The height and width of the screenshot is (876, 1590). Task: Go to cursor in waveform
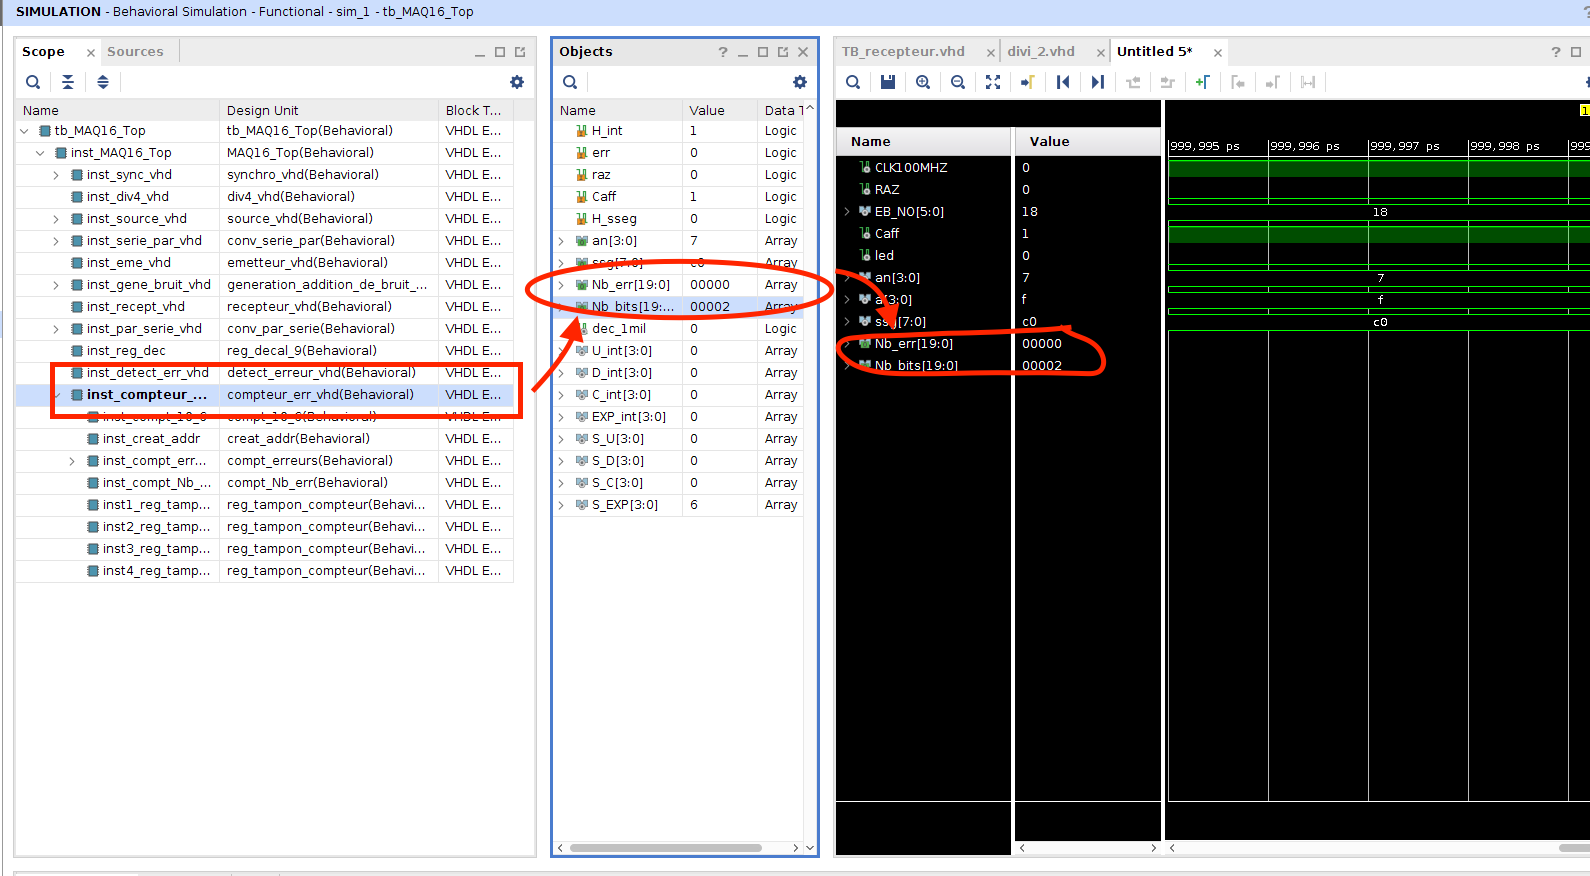[1028, 82]
